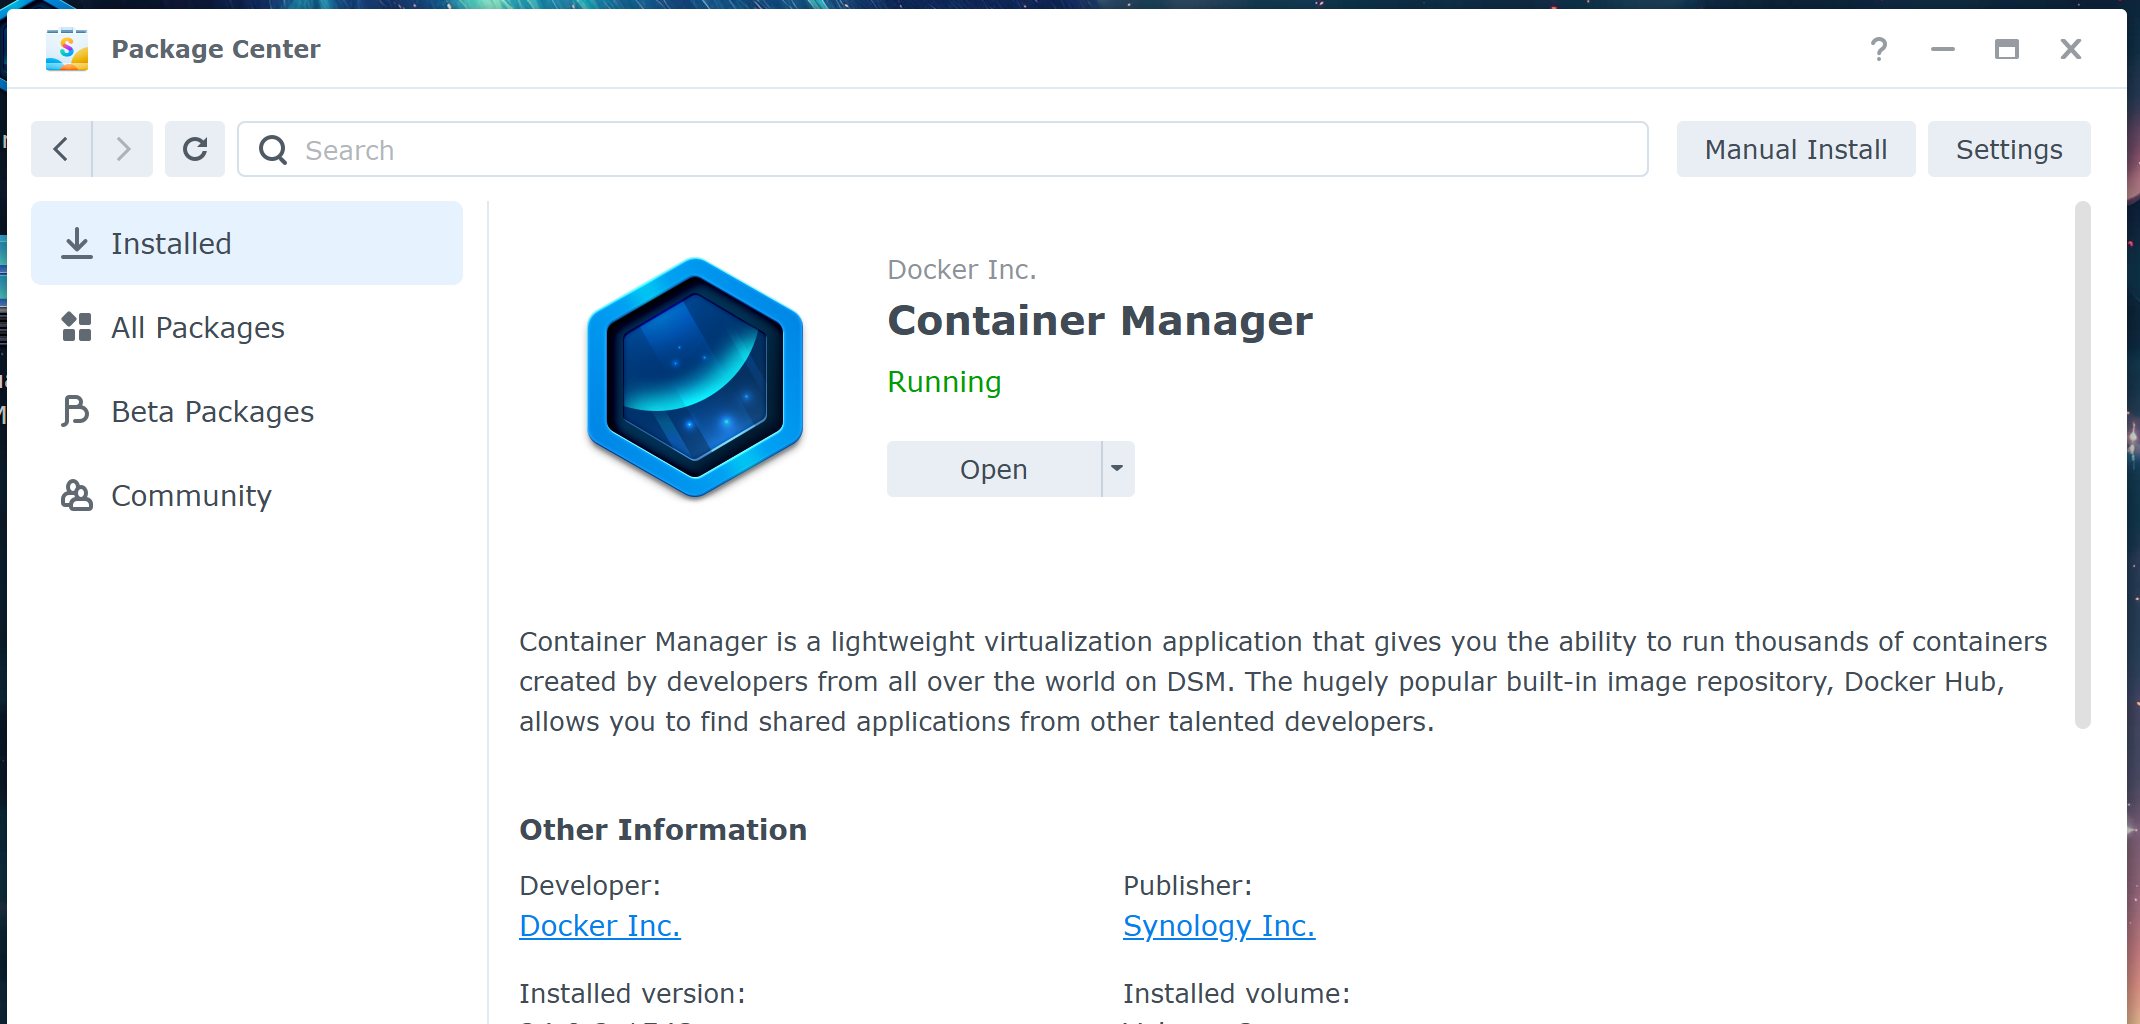Image resolution: width=2140 pixels, height=1024 pixels.
Task: Open Package Center Settings
Action: coord(2009,149)
